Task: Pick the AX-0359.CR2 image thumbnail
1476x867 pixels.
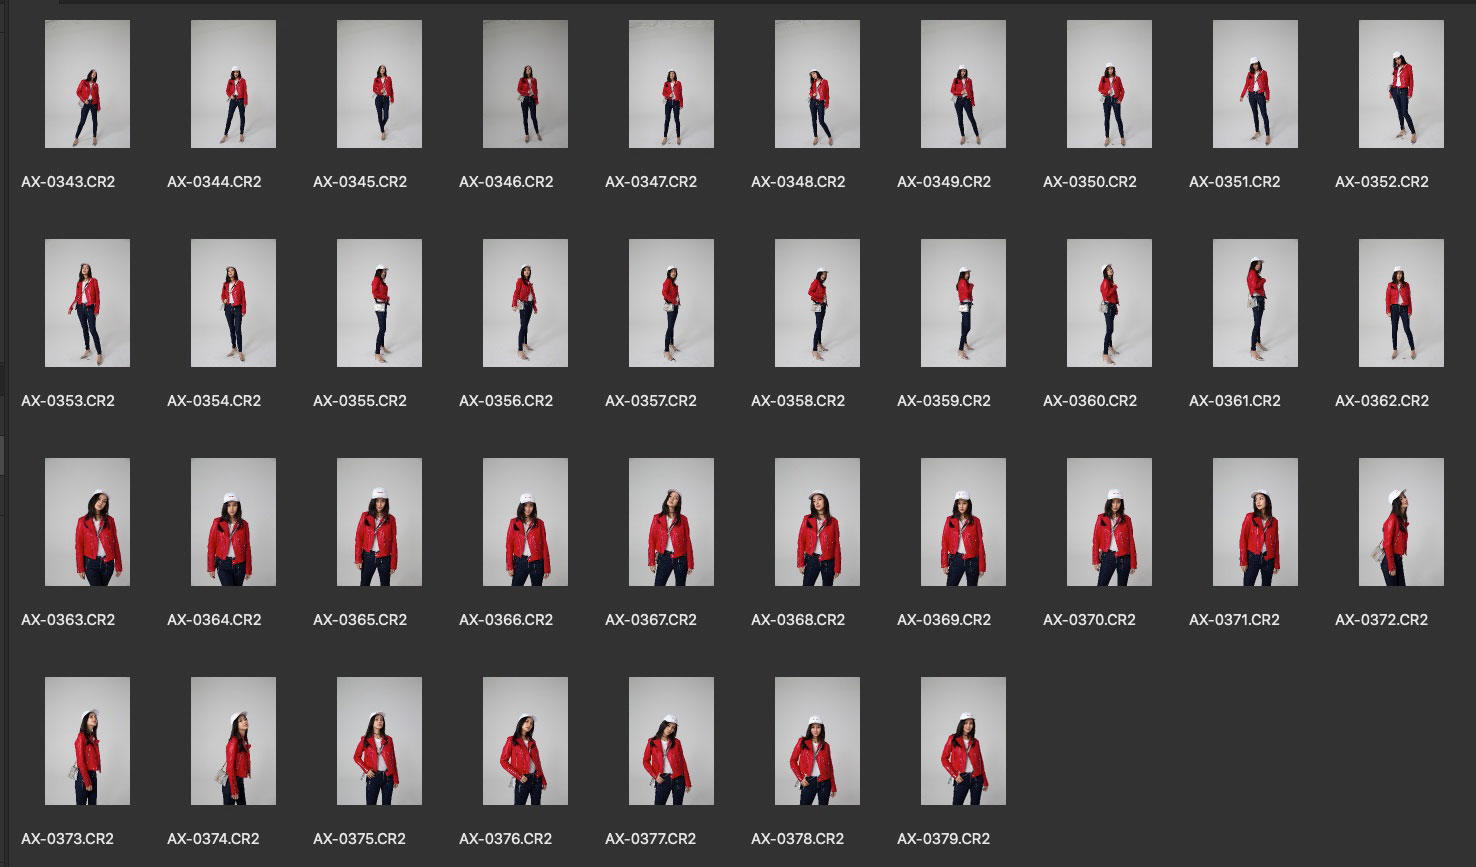Action: pos(963,303)
